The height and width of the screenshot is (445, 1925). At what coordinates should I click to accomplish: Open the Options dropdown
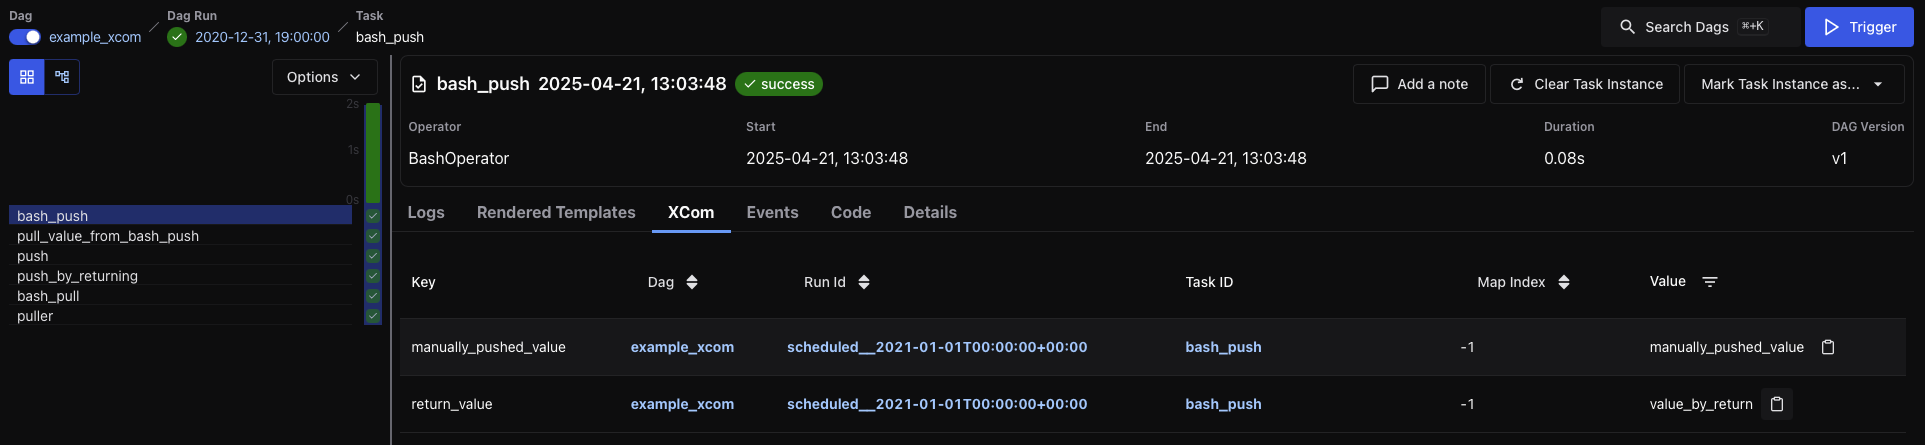tap(324, 77)
